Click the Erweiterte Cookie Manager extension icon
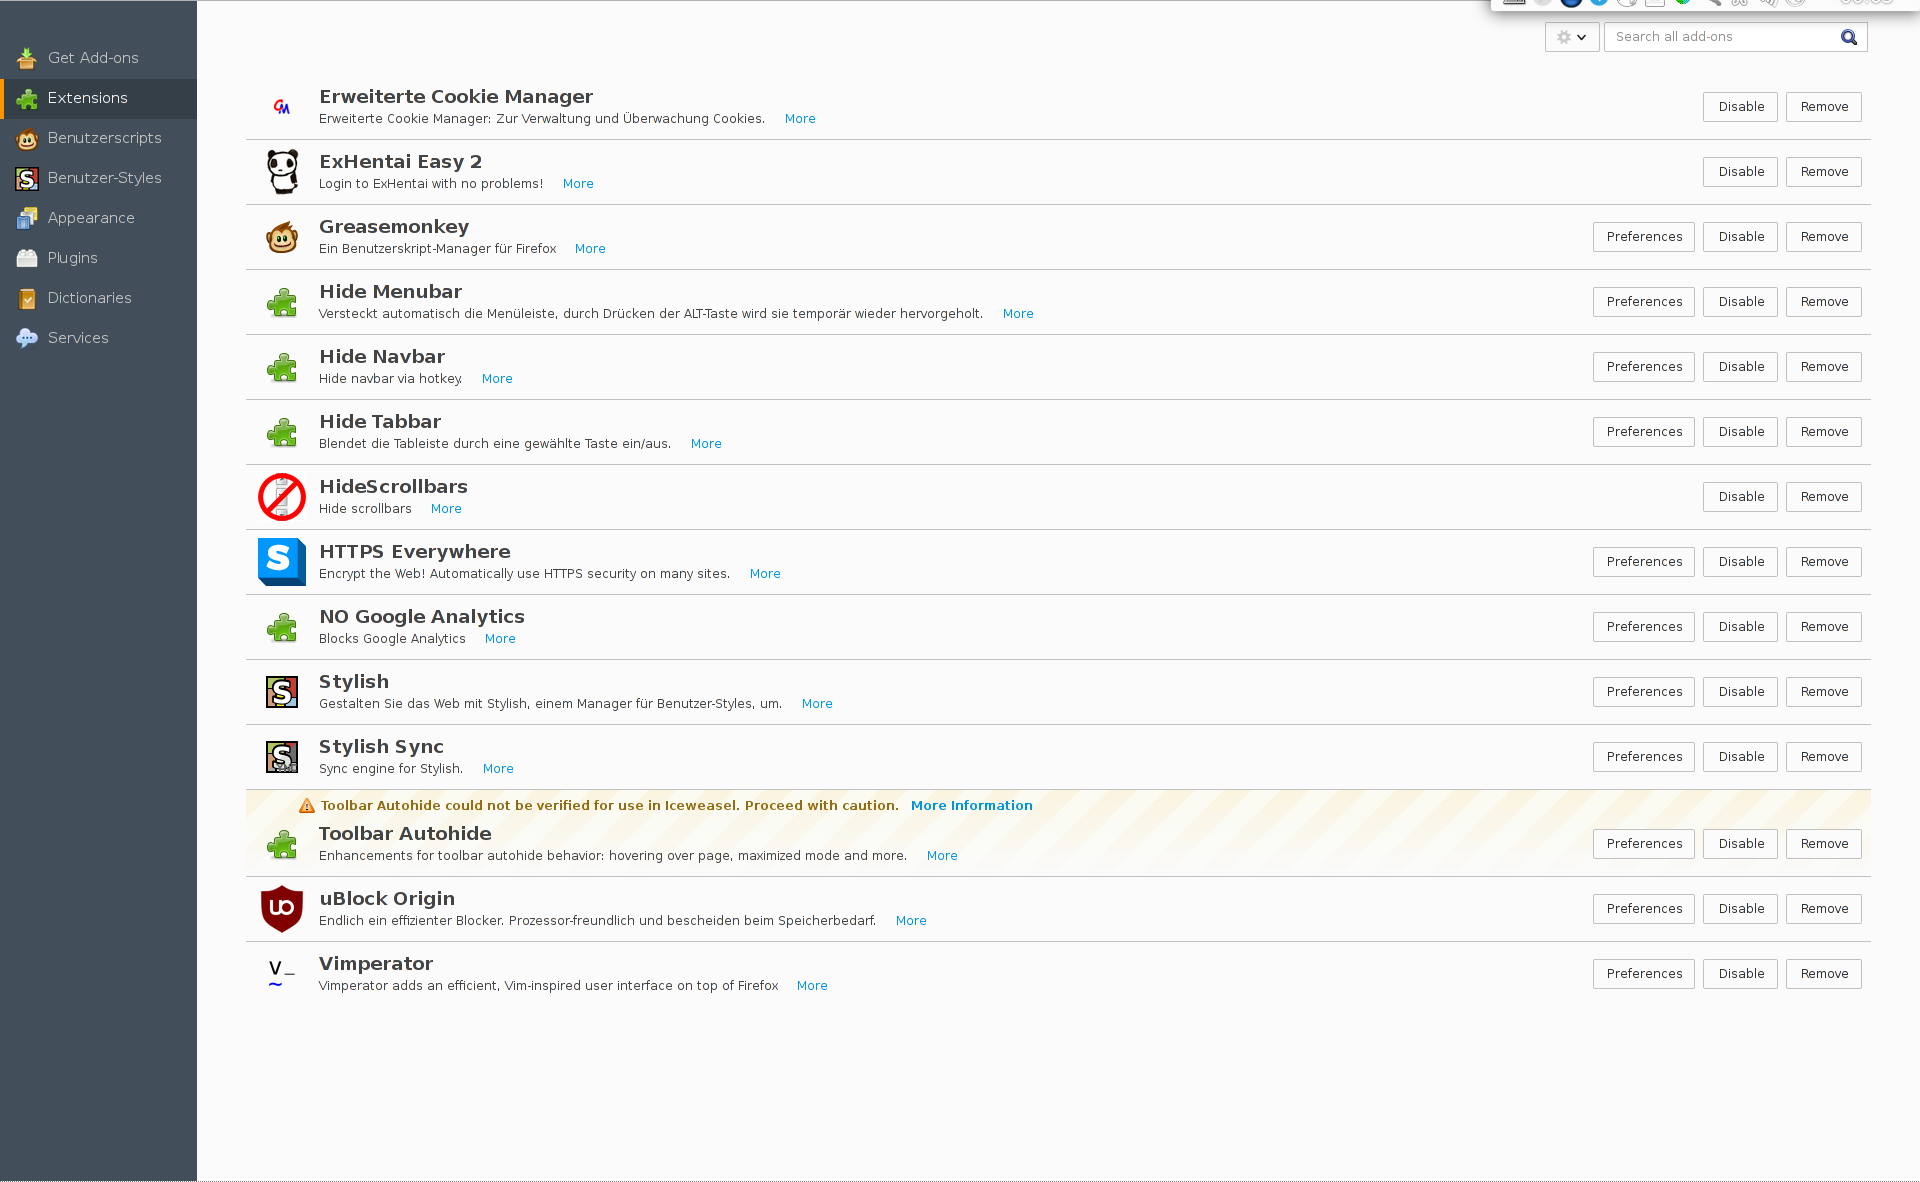This screenshot has width=1920, height=1182. [x=282, y=107]
